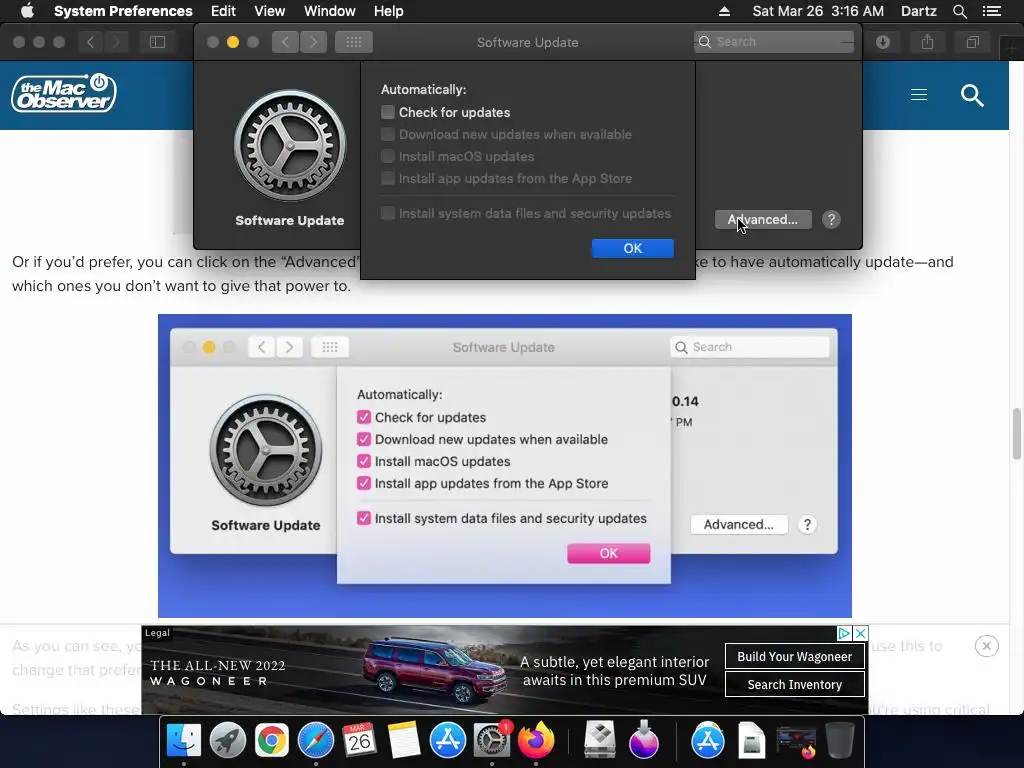This screenshot has height=768, width=1024.
Task: Click Search Inventory ad button
Action: [794, 684]
